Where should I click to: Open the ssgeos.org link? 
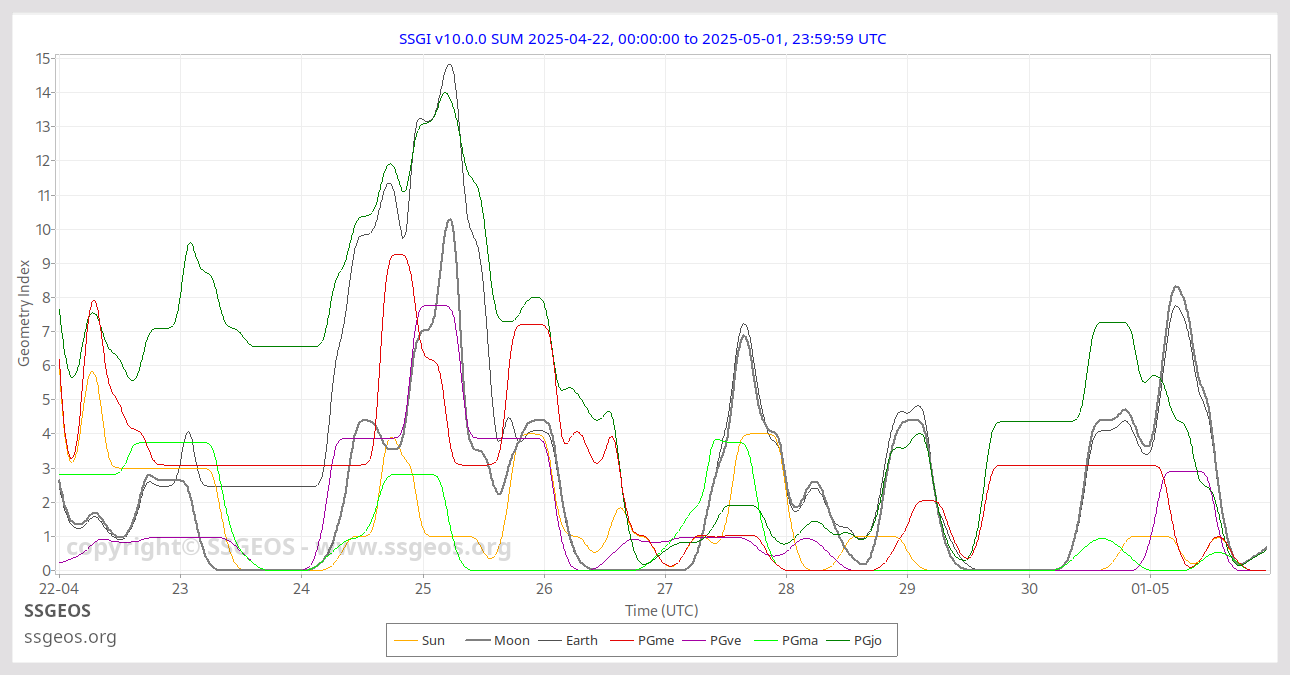(68, 637)
